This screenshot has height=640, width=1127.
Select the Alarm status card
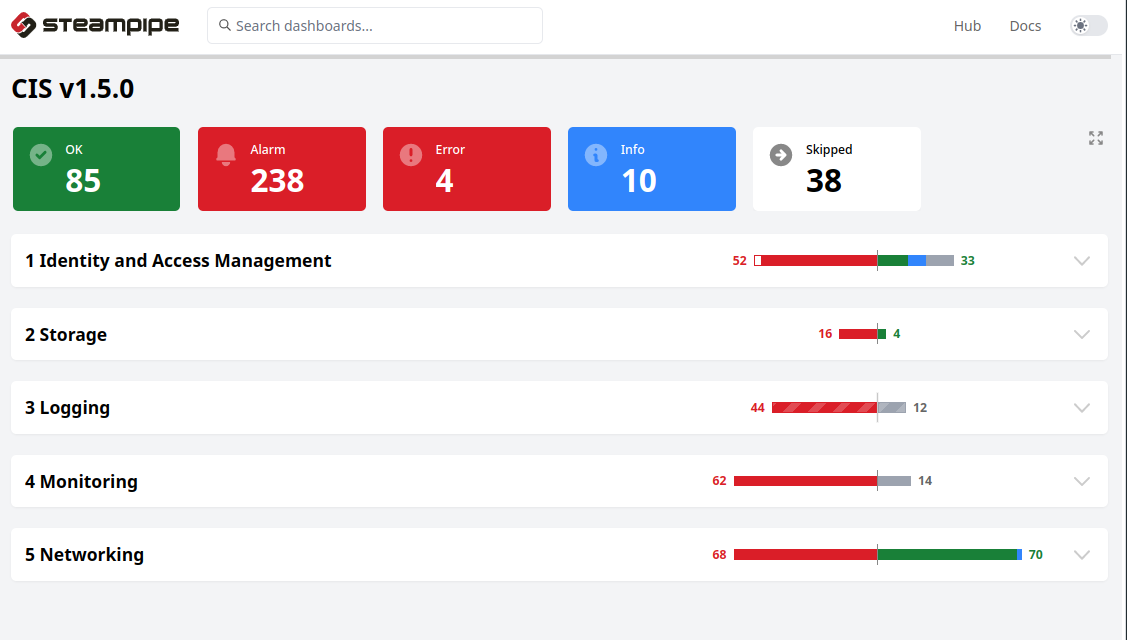tap(281, 169)
